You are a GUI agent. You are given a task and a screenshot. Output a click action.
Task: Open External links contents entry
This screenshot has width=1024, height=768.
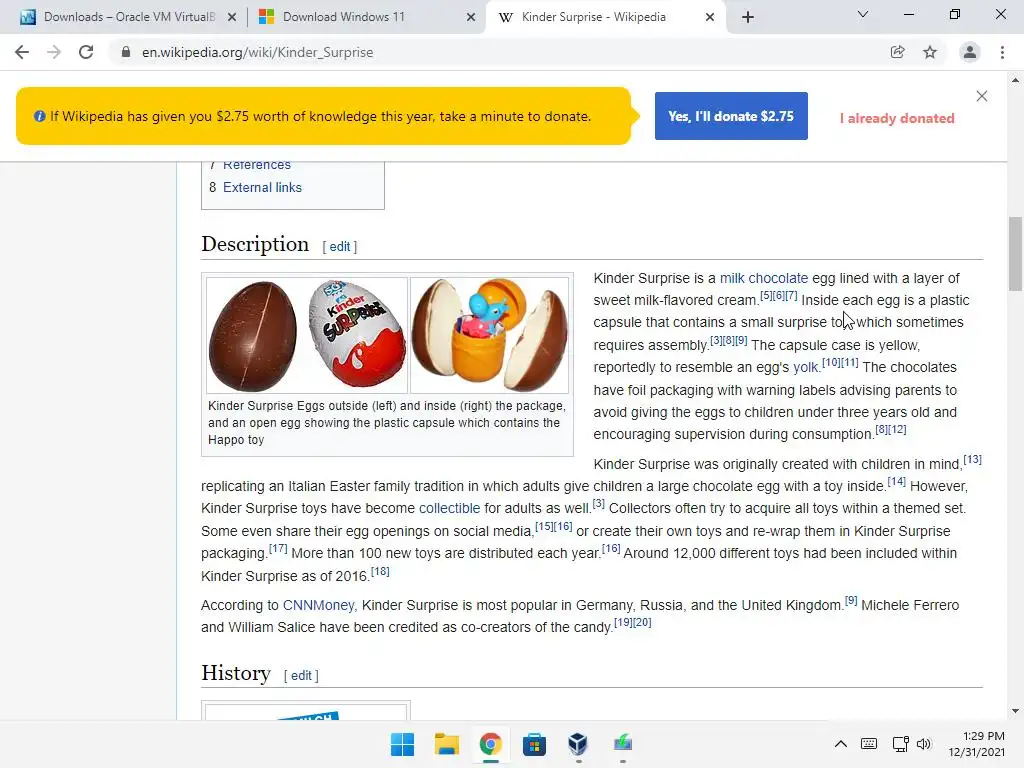pos(262,187)
